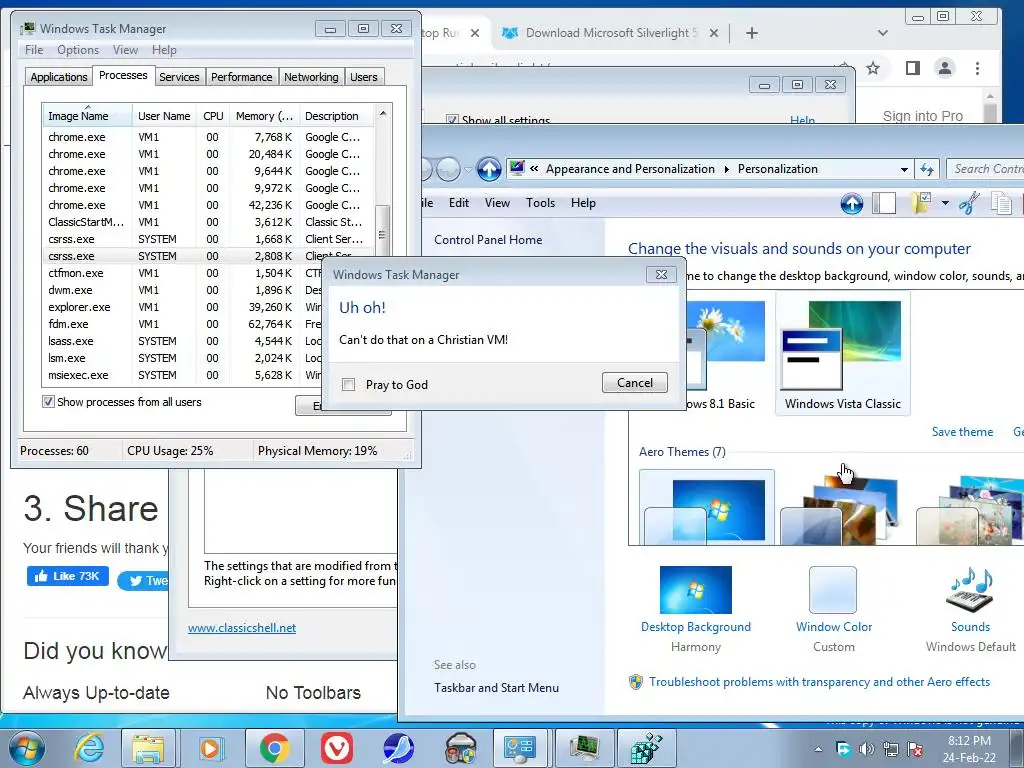Viewport: 1024px width, 768px height.
Task: Select the Windows Vista Classic theme
Action: pyautogui.click(x=842, y=355)
